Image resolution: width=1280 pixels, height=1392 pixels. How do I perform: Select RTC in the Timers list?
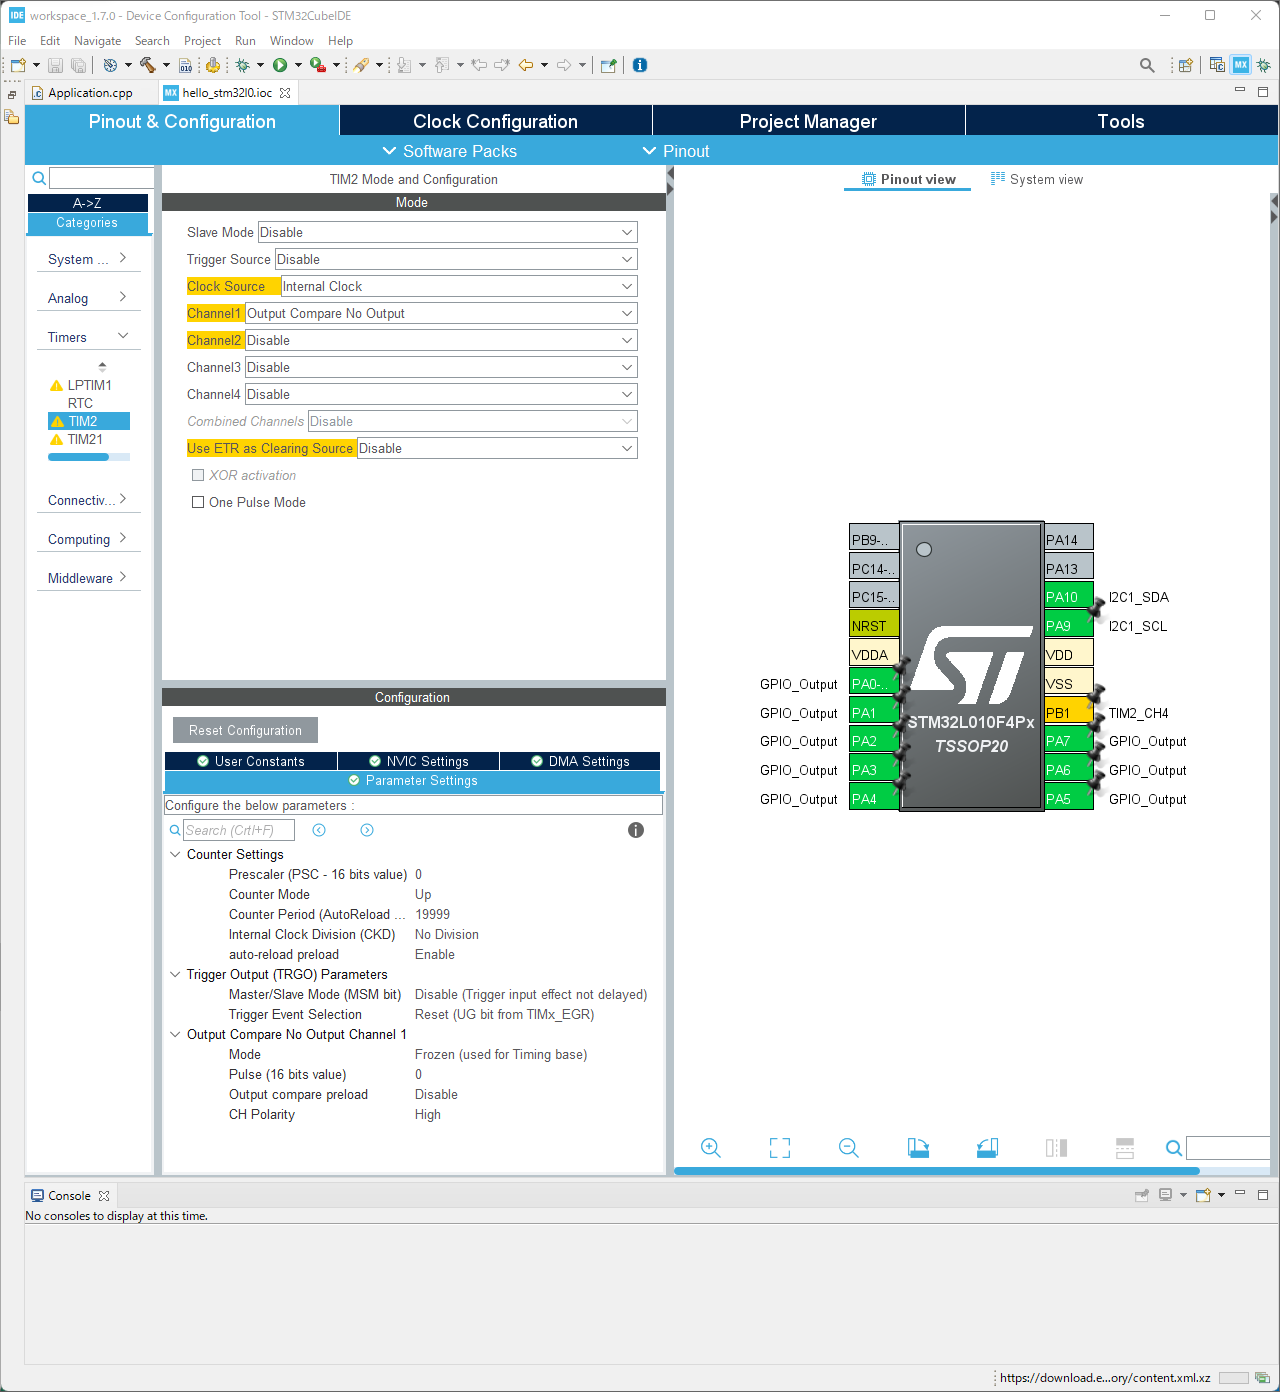point(80,403)
